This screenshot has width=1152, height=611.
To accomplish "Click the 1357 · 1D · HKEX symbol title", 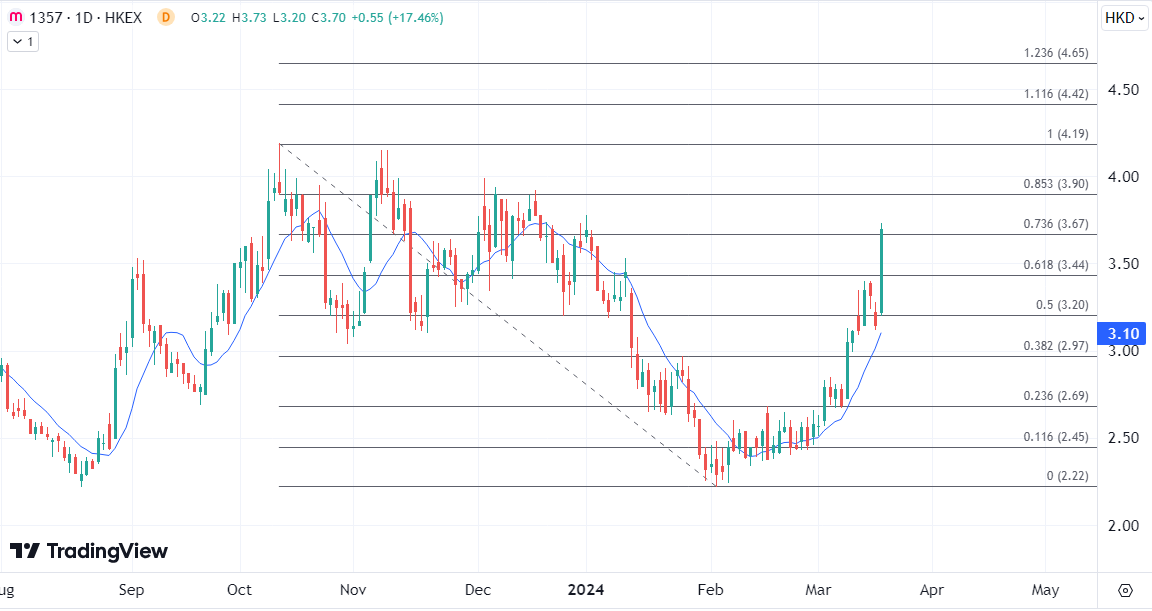I will [x=86, y=18].
